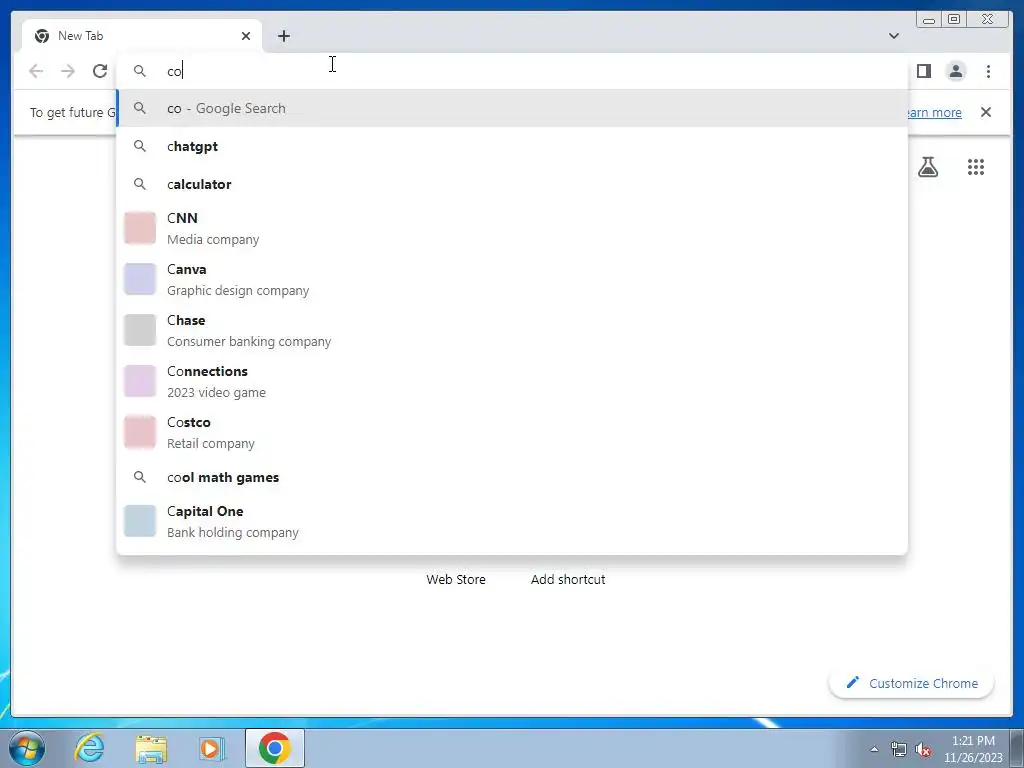This screenshot has height=768, width=1024.
Task: Show hidden tray icons arrow
Action: click(x=874, y=749)
